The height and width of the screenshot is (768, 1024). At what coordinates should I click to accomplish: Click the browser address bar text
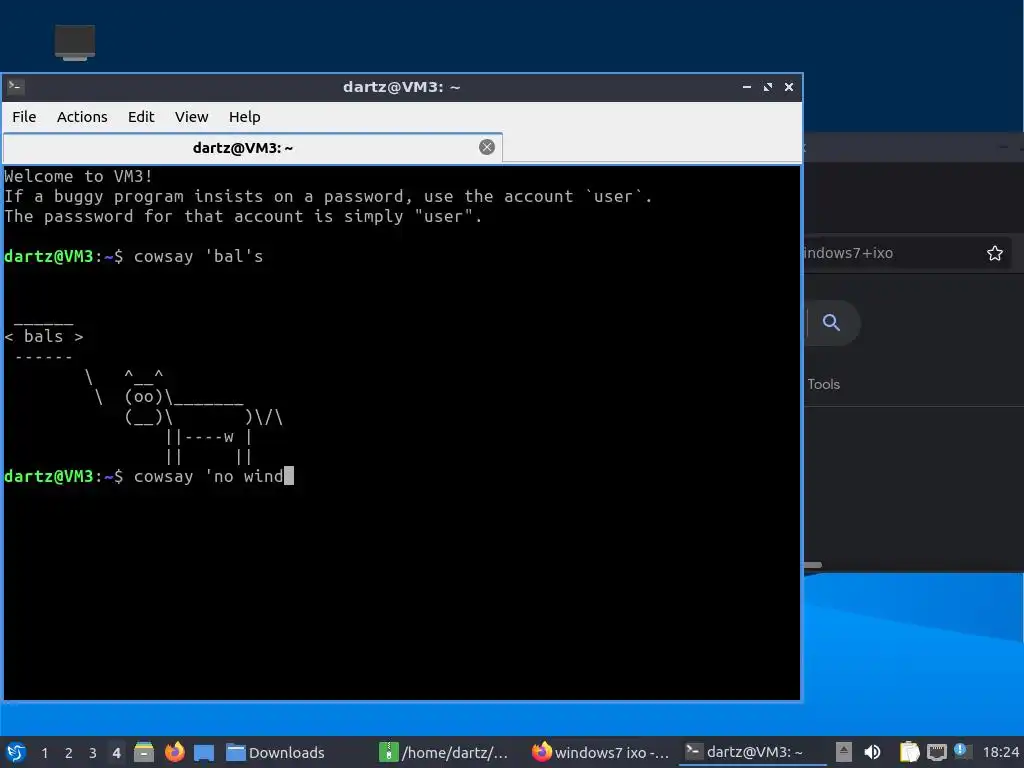pos(848,253)
